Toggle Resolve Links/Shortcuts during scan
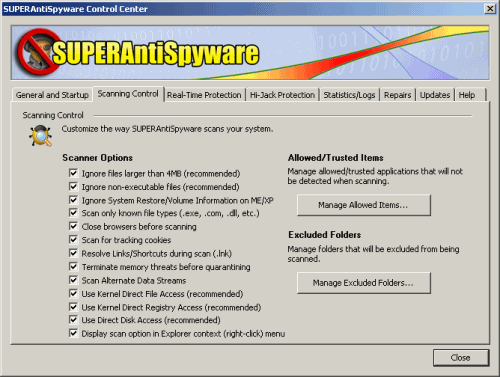Image resolution: width=500 pixels, height=377 pixels. click(73, 253)
